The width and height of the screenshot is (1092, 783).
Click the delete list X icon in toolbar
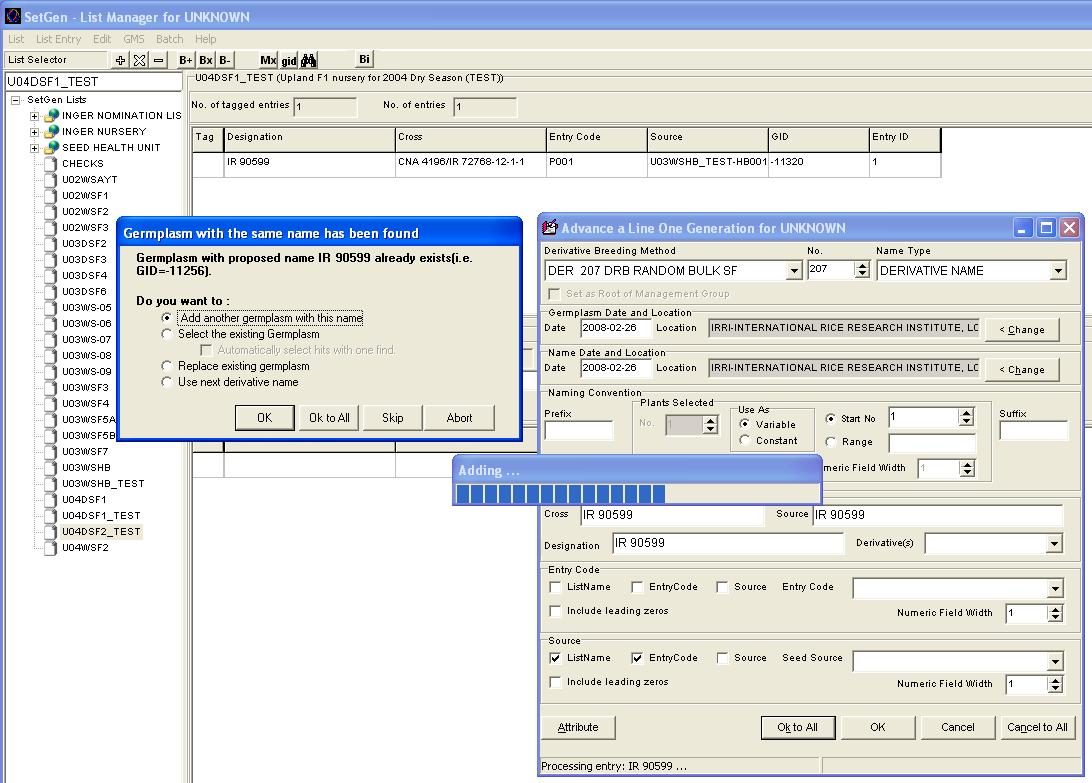(x=139, y=60)
